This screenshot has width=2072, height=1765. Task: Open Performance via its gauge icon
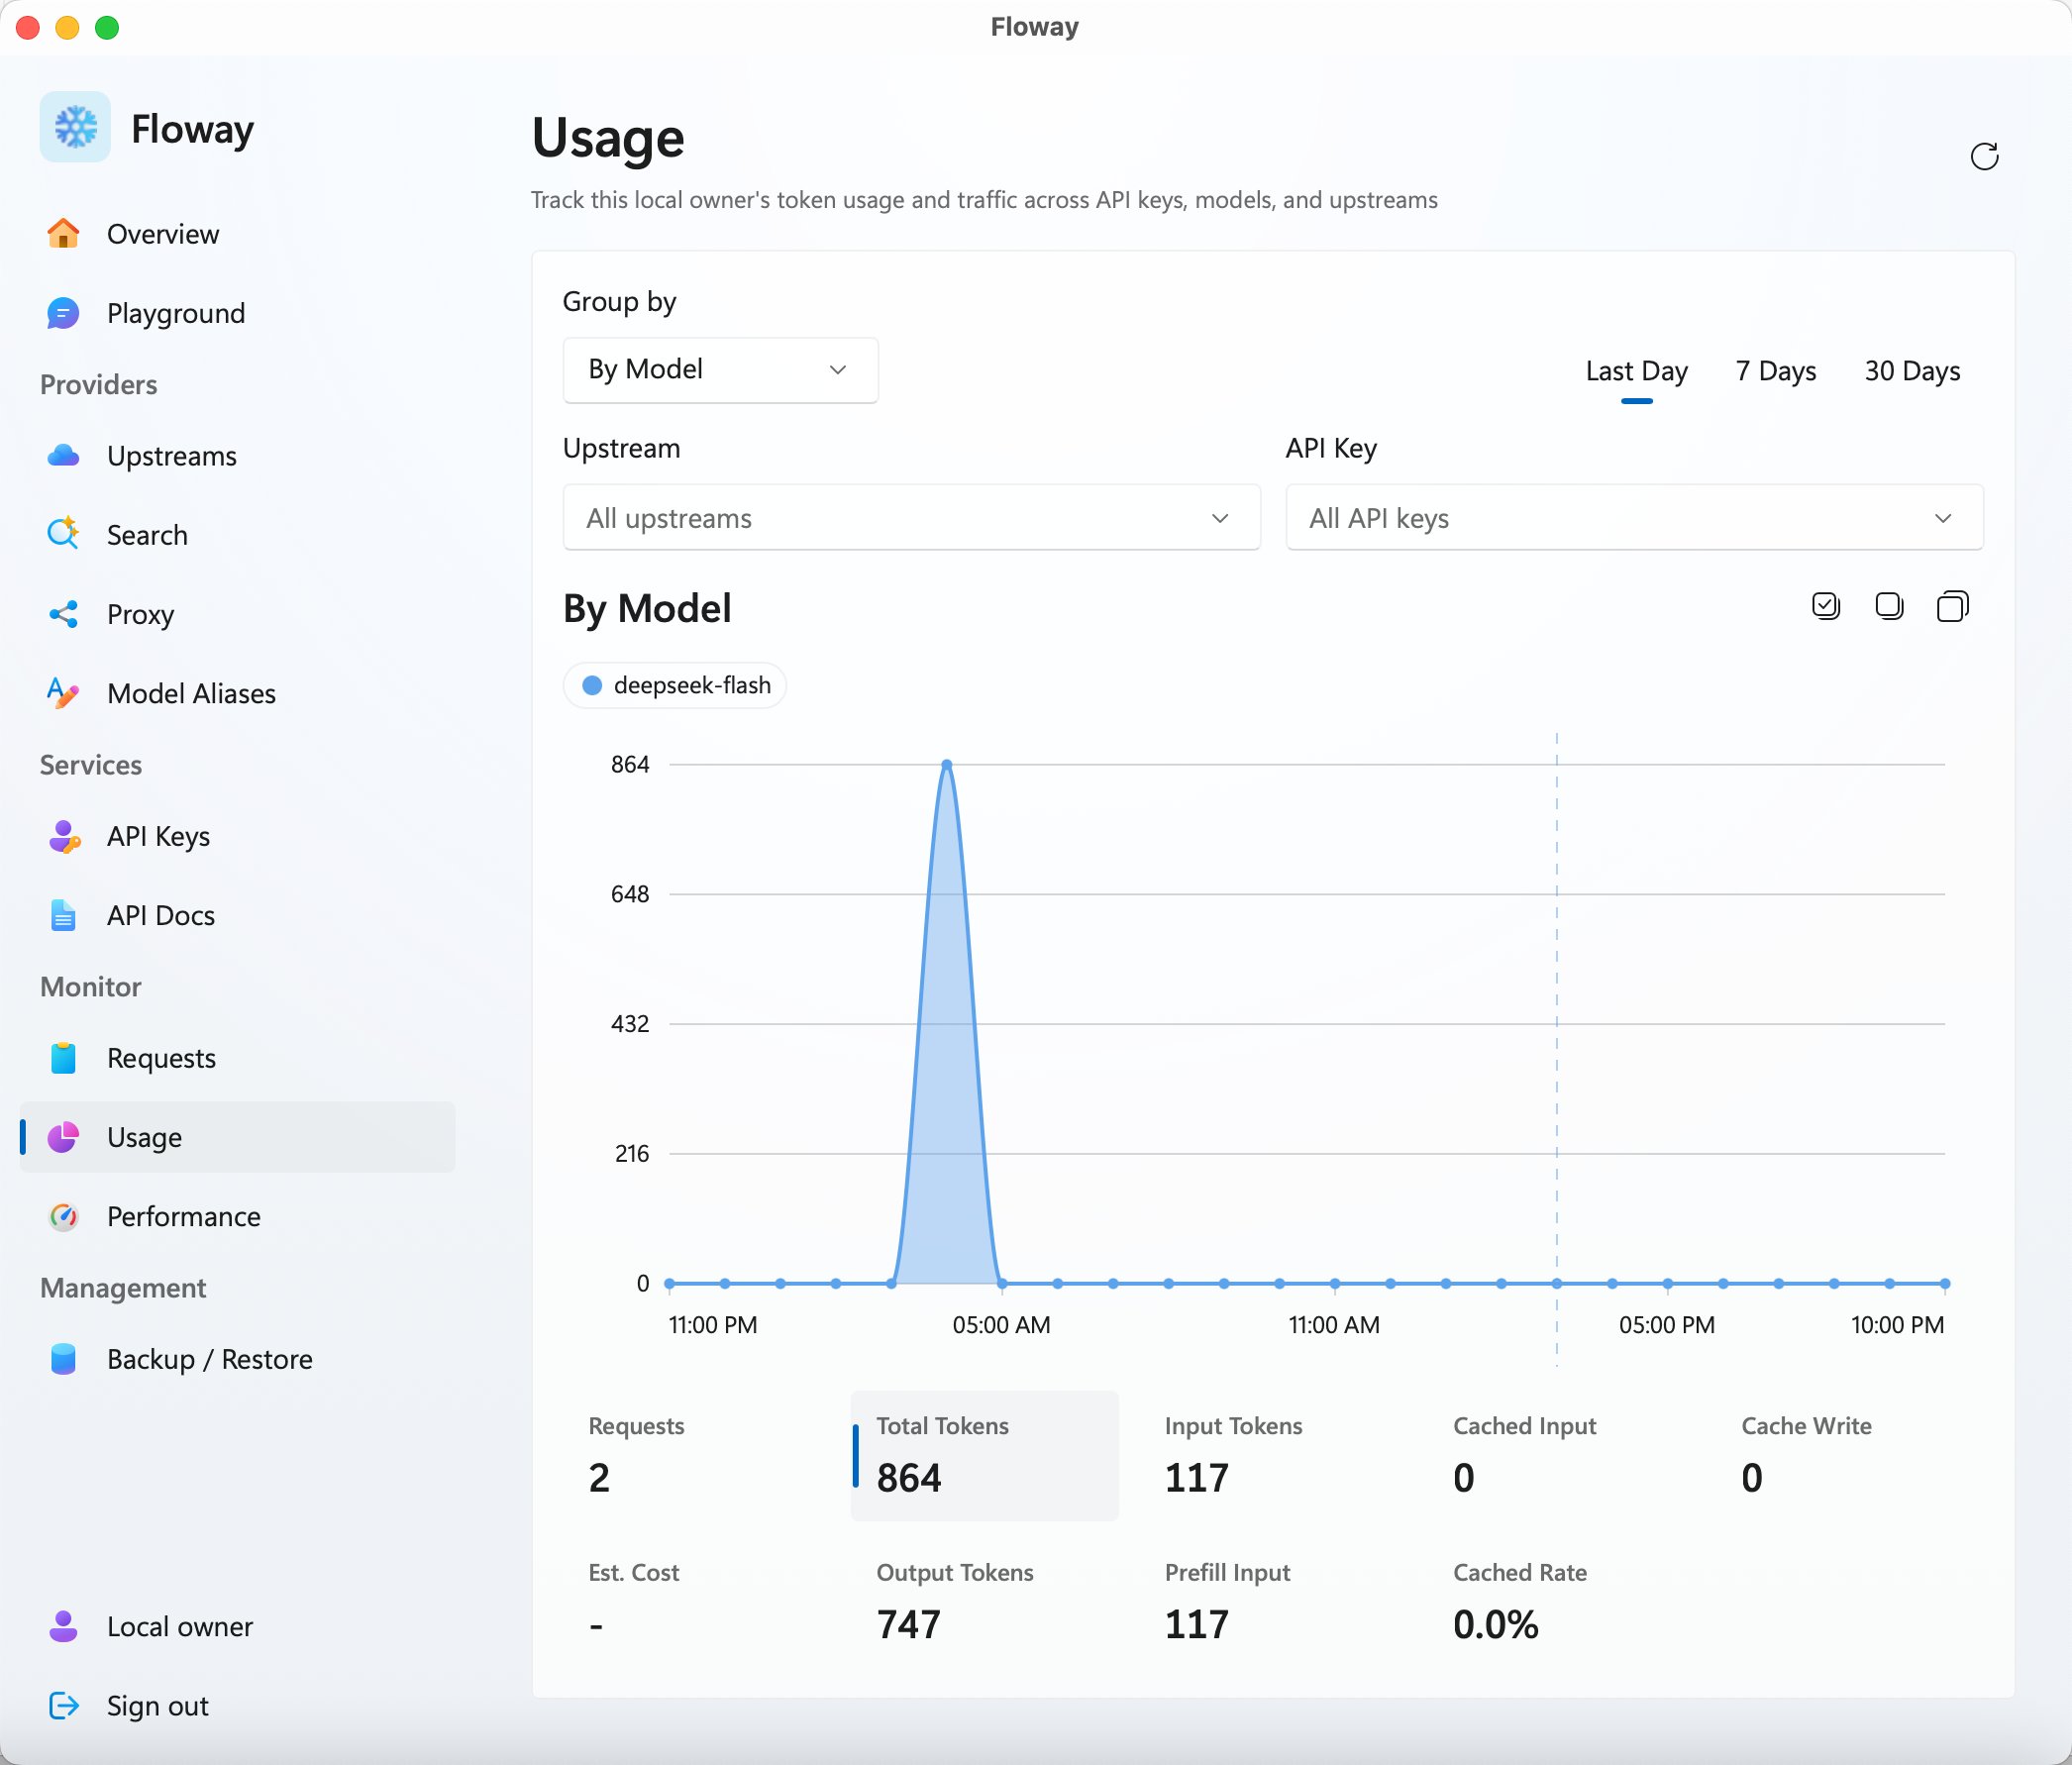click(63, 1216)
